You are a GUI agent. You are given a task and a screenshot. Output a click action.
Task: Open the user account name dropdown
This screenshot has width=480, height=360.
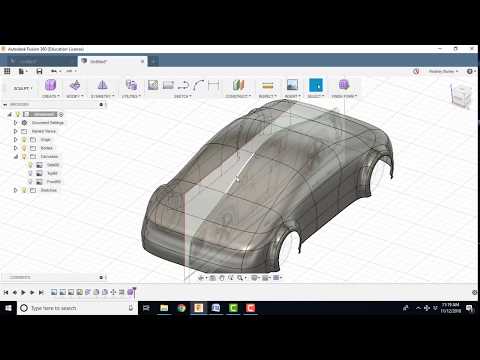pyautogui.click(x=443, y=71)
